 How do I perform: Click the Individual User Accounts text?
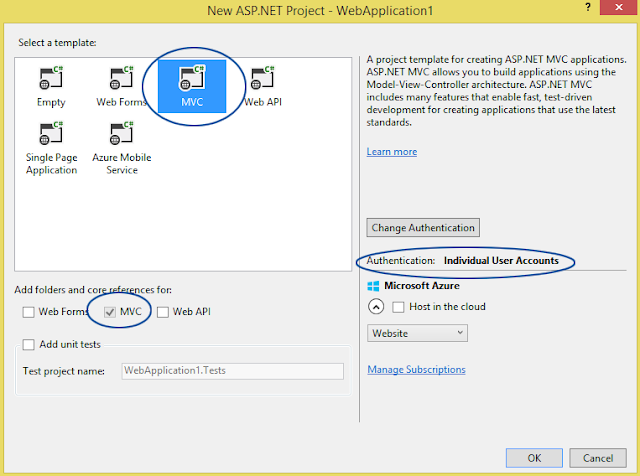click(x=501, y=260)
